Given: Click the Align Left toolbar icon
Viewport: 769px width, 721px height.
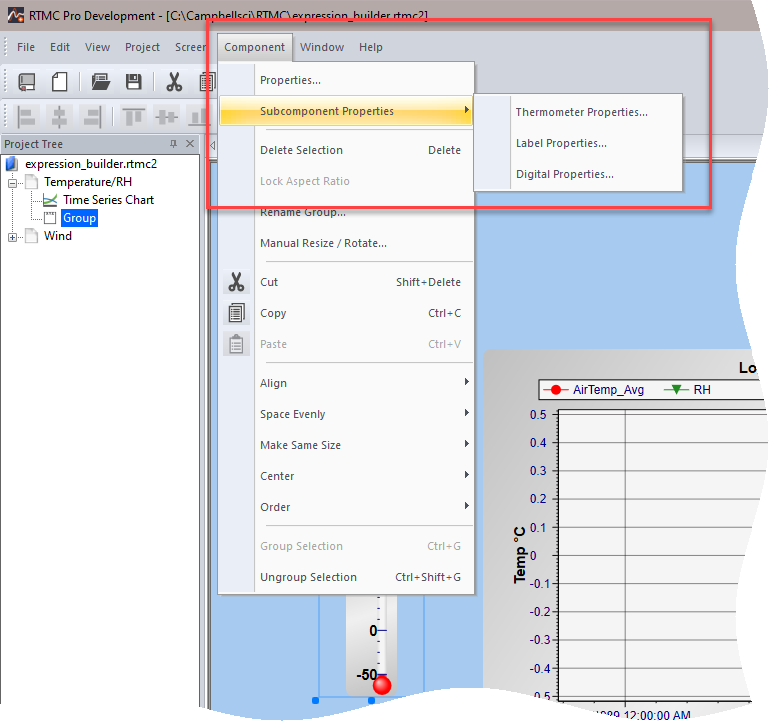Looking at the screenshot, I should [26, 117].
